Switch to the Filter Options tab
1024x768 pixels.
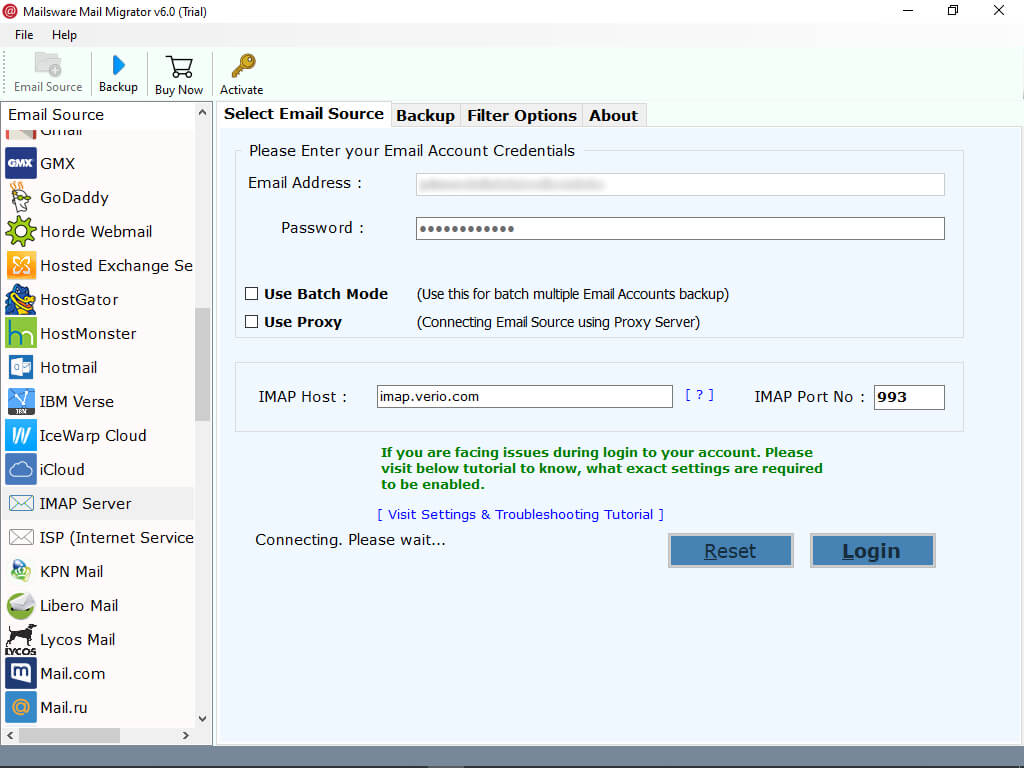pyautogui.click(x=521, y=114)
